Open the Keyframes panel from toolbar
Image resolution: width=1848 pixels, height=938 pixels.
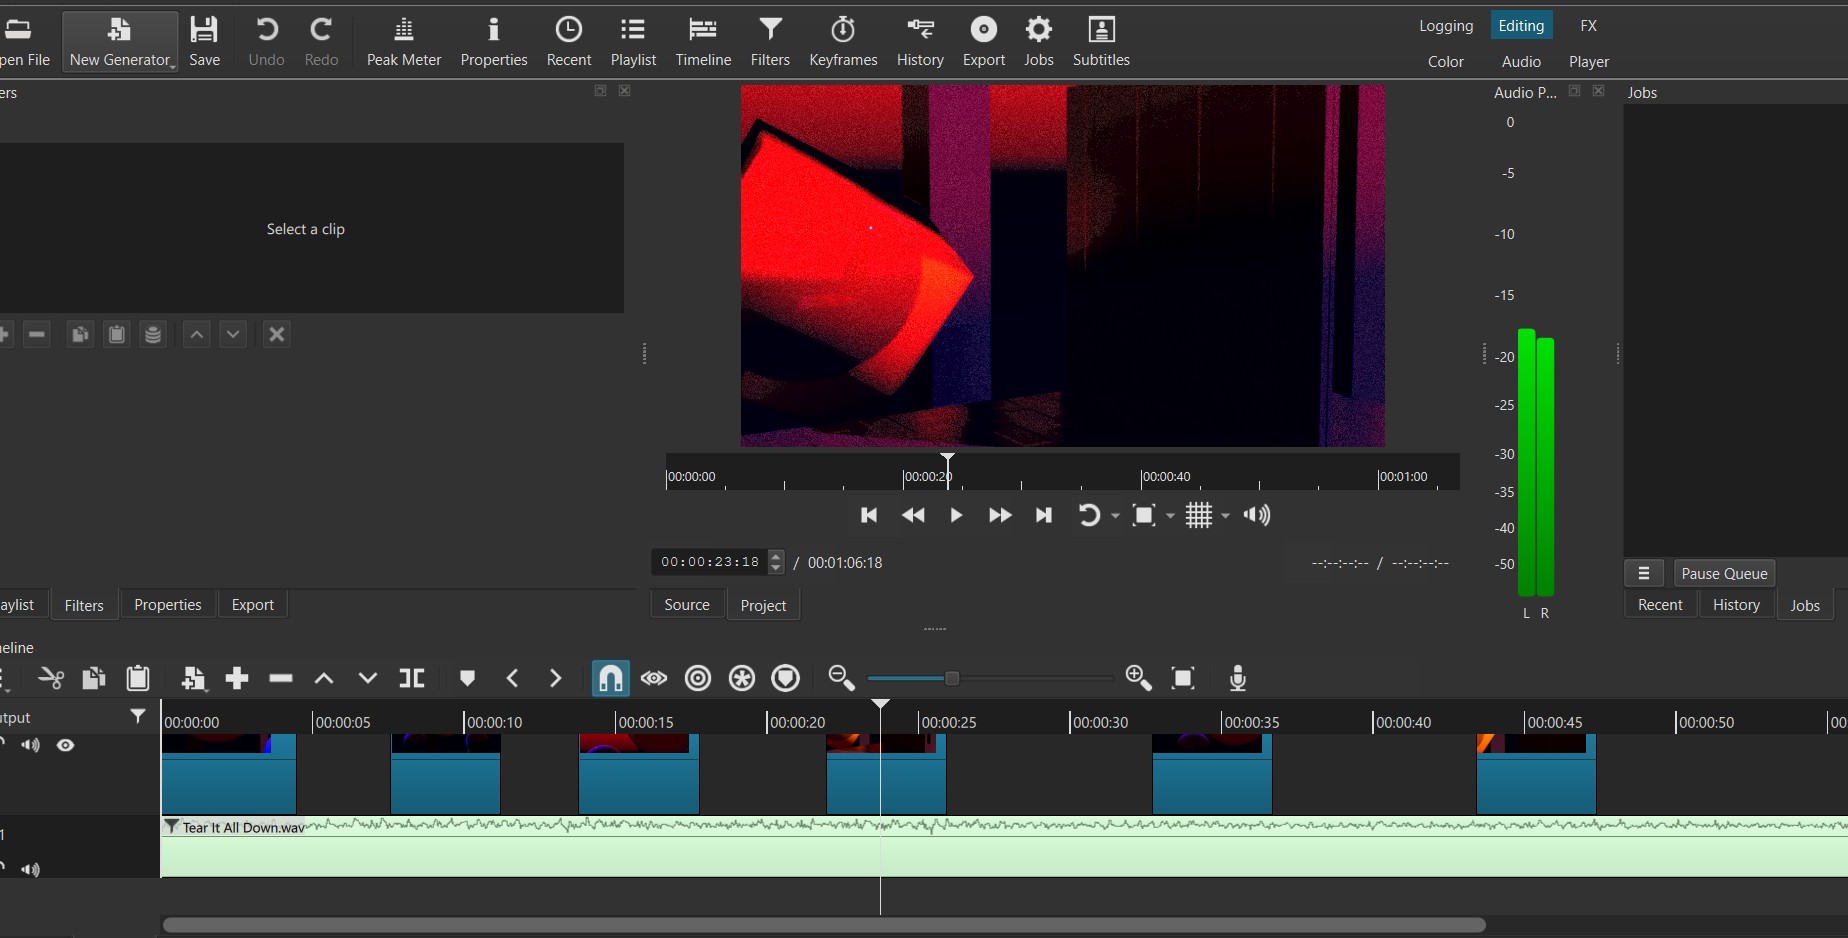pyautogui.click(x=843, y=41)
